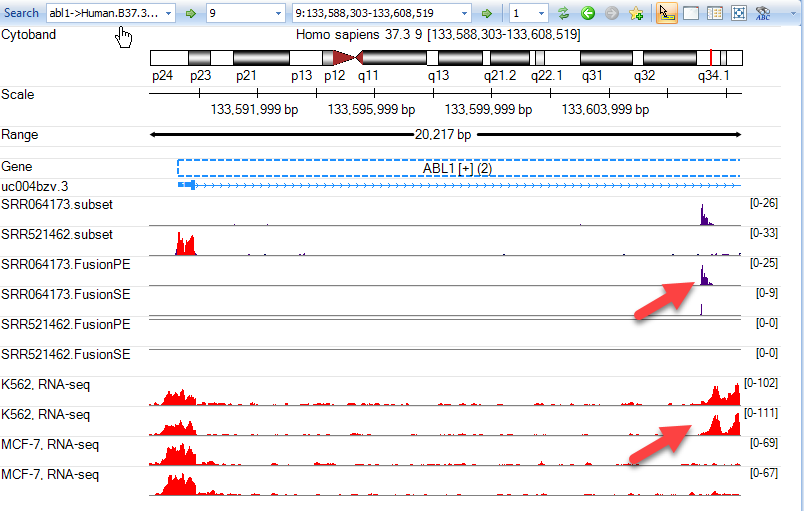
Task: Select the SRR064173.FusionPE track label
Action: pos(66,264)
